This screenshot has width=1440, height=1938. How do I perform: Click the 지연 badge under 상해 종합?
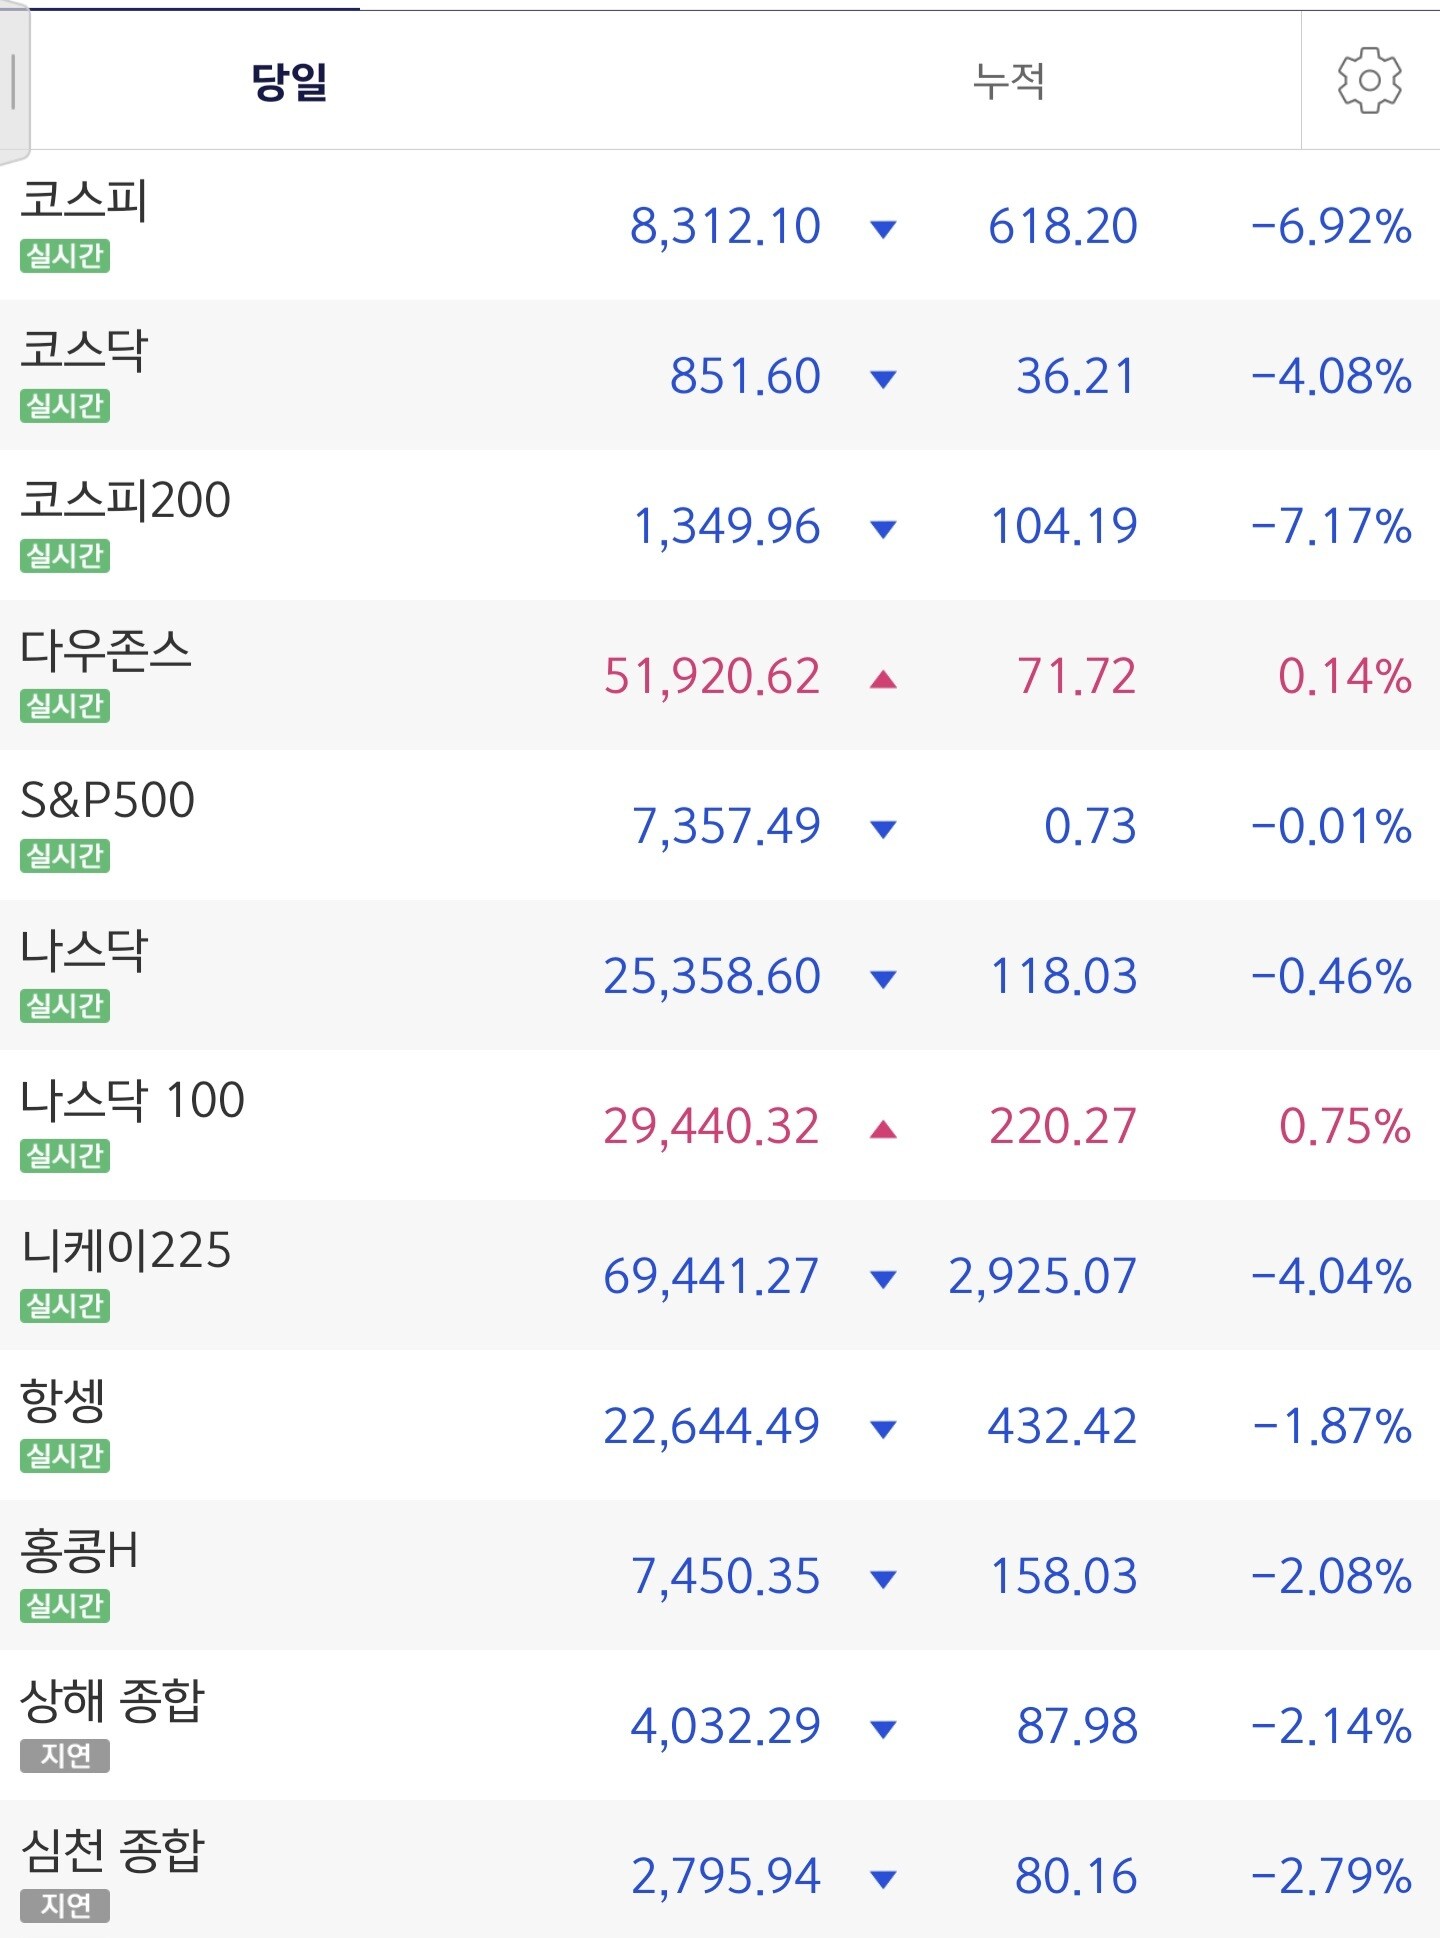click(65, 1756)
